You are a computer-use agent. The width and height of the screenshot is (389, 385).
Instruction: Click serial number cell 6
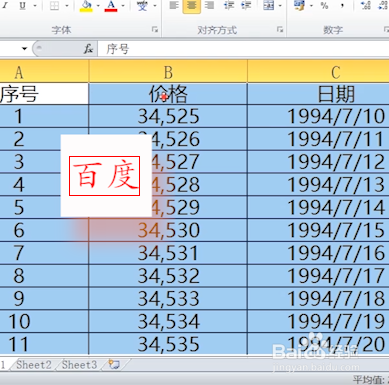coord(44,230)
